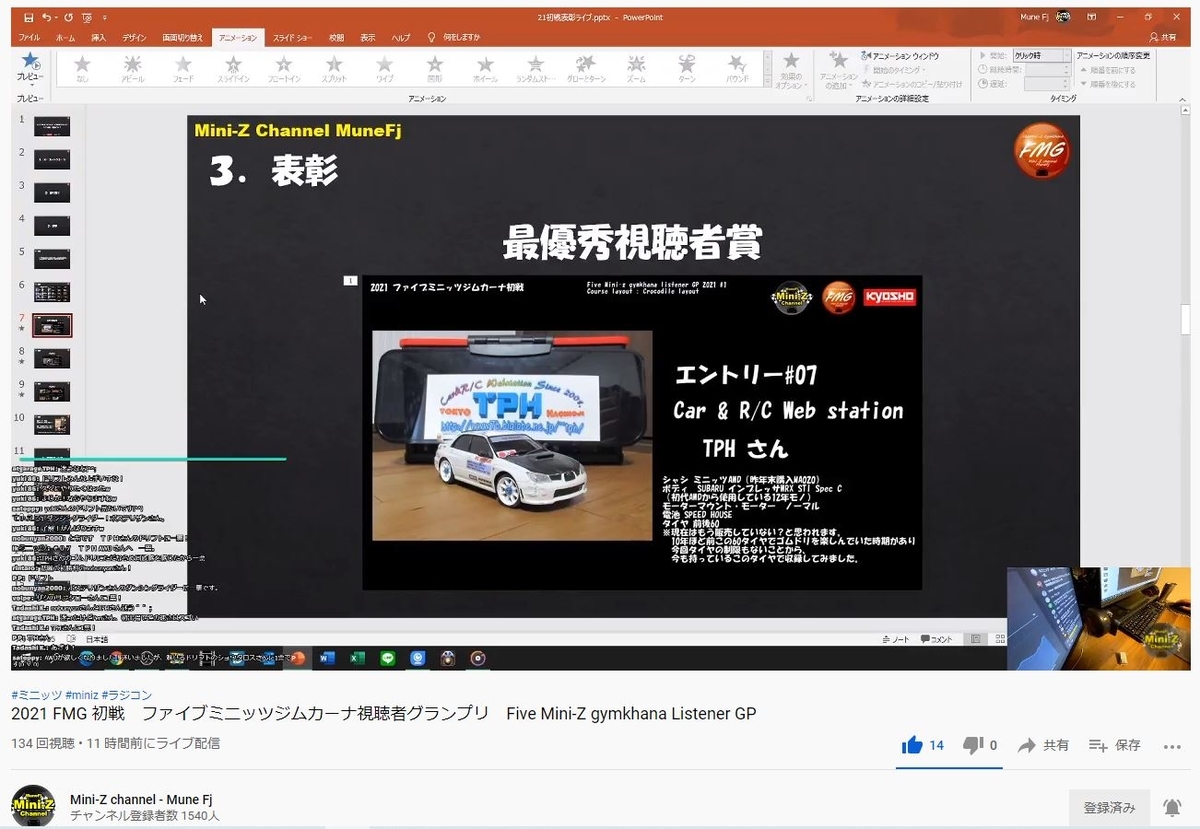Open the Home (ホーム) ribbon tab
This screenshot has width=1200, height=829.
pos(65,37)
